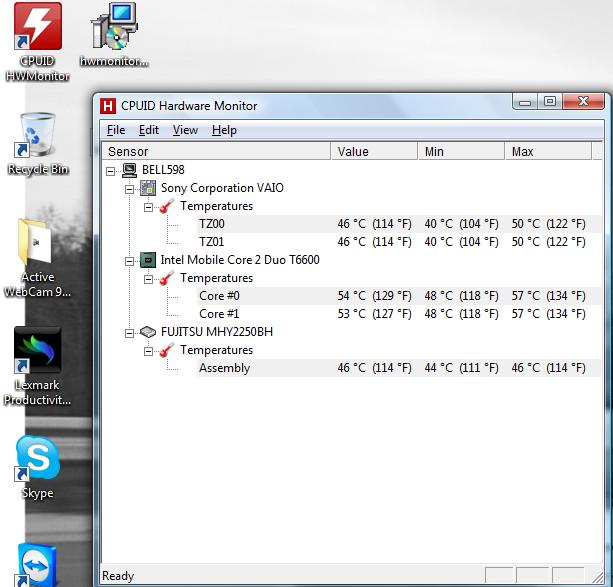
Task: Click the Intel Core 2 Duo processor icon
Action: 148,260
